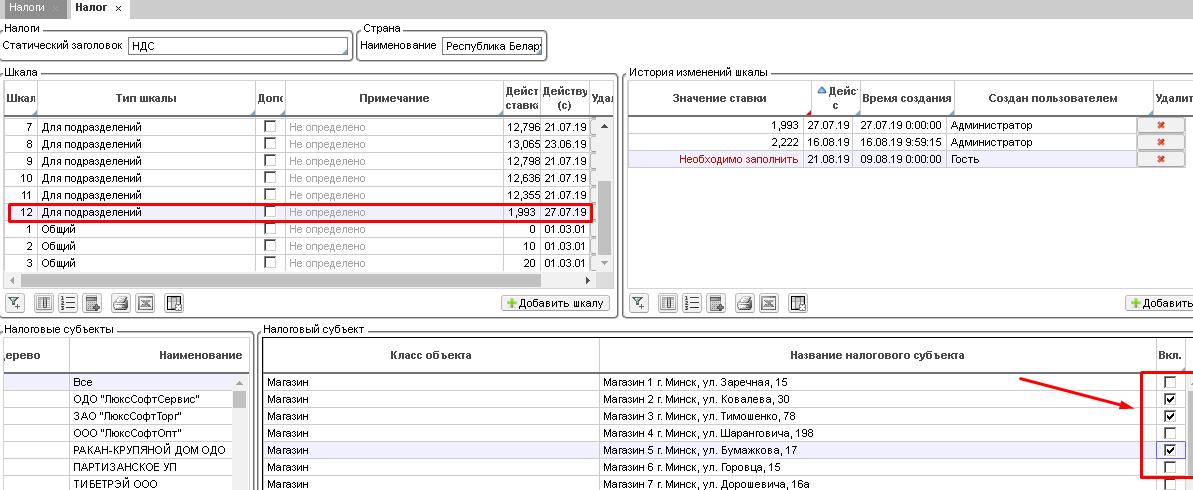Click the filter icon under the Шкала table
1193x490 pixels.
(14, 303)
